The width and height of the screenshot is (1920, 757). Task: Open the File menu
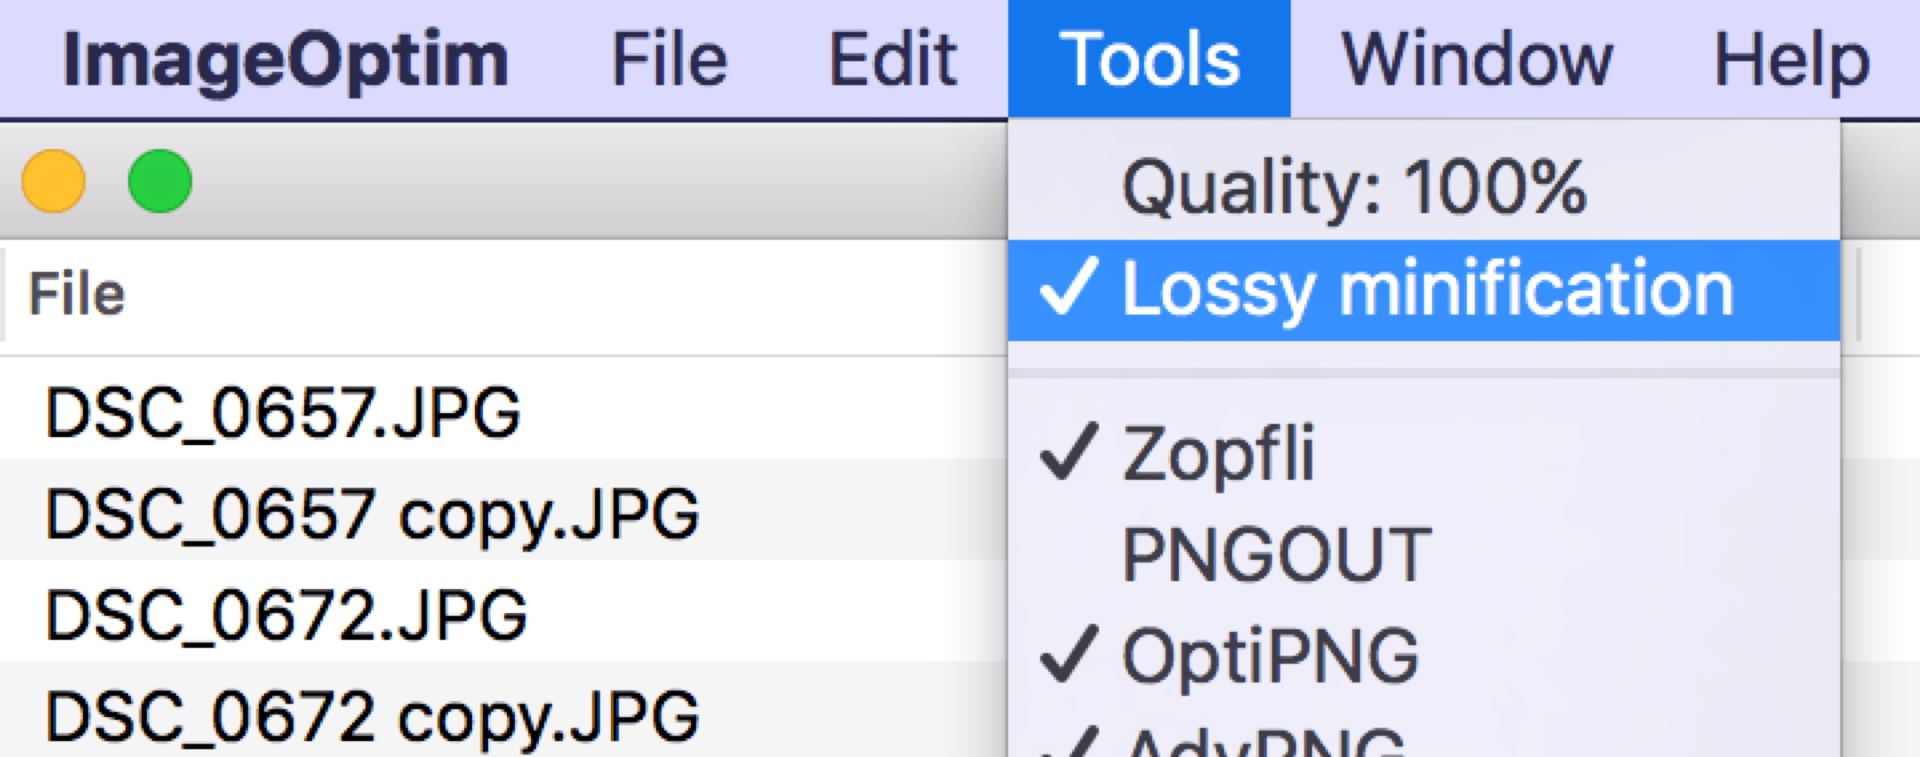pos(669,60)
